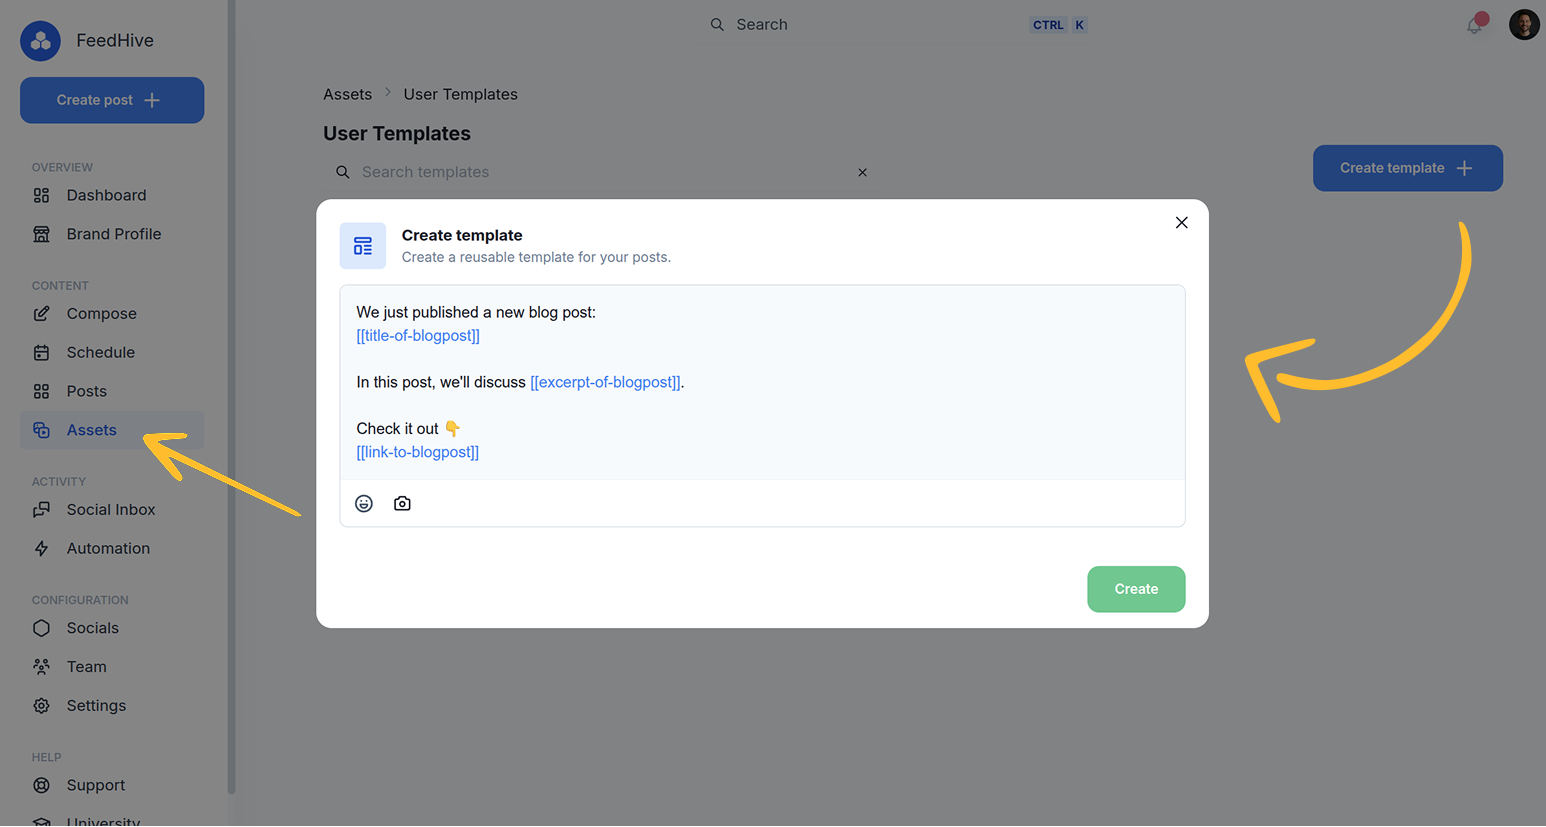Screen dimensions: 1546x827
Task: Navigate to Schedule in sidebar
Action: pyautogui.click(x=100, y=353)
